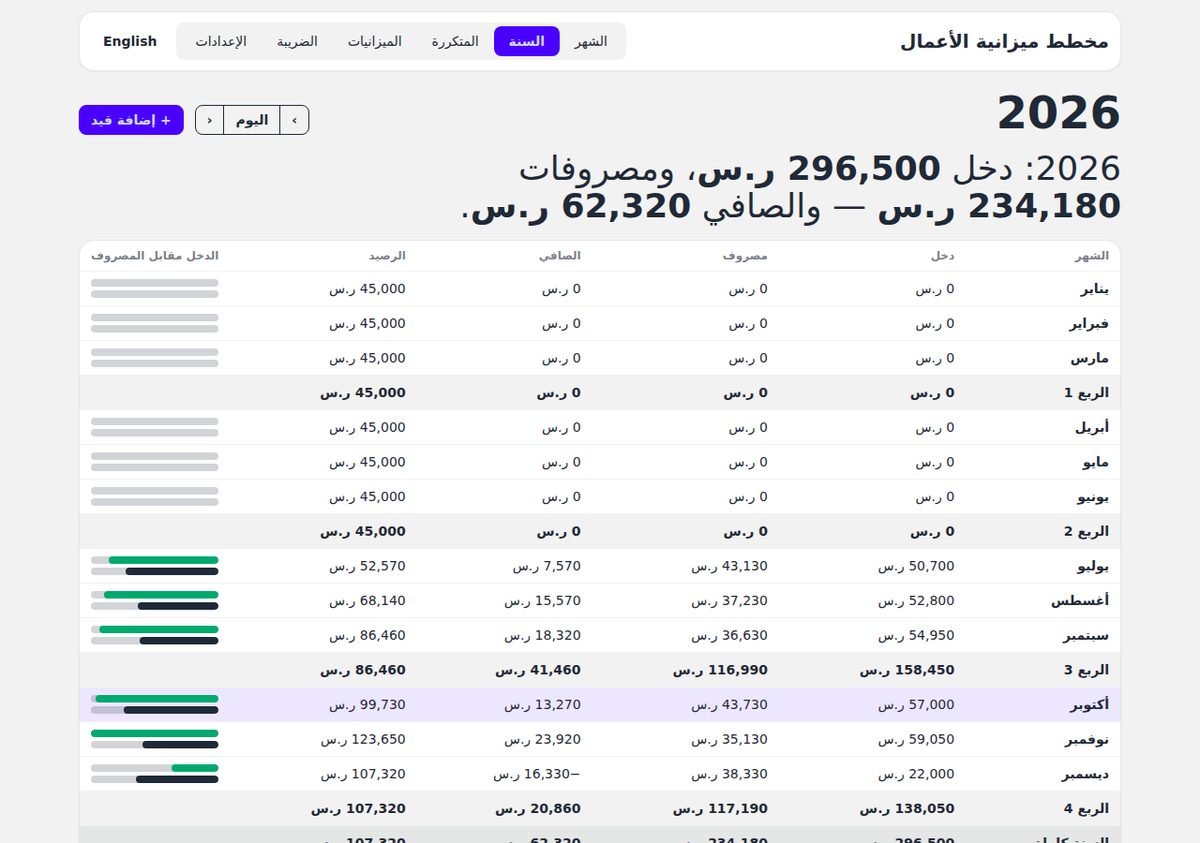This screenshot has height=843, width=1200.
Task: Click July income value 50,700
Action: [x=917, y=566]
